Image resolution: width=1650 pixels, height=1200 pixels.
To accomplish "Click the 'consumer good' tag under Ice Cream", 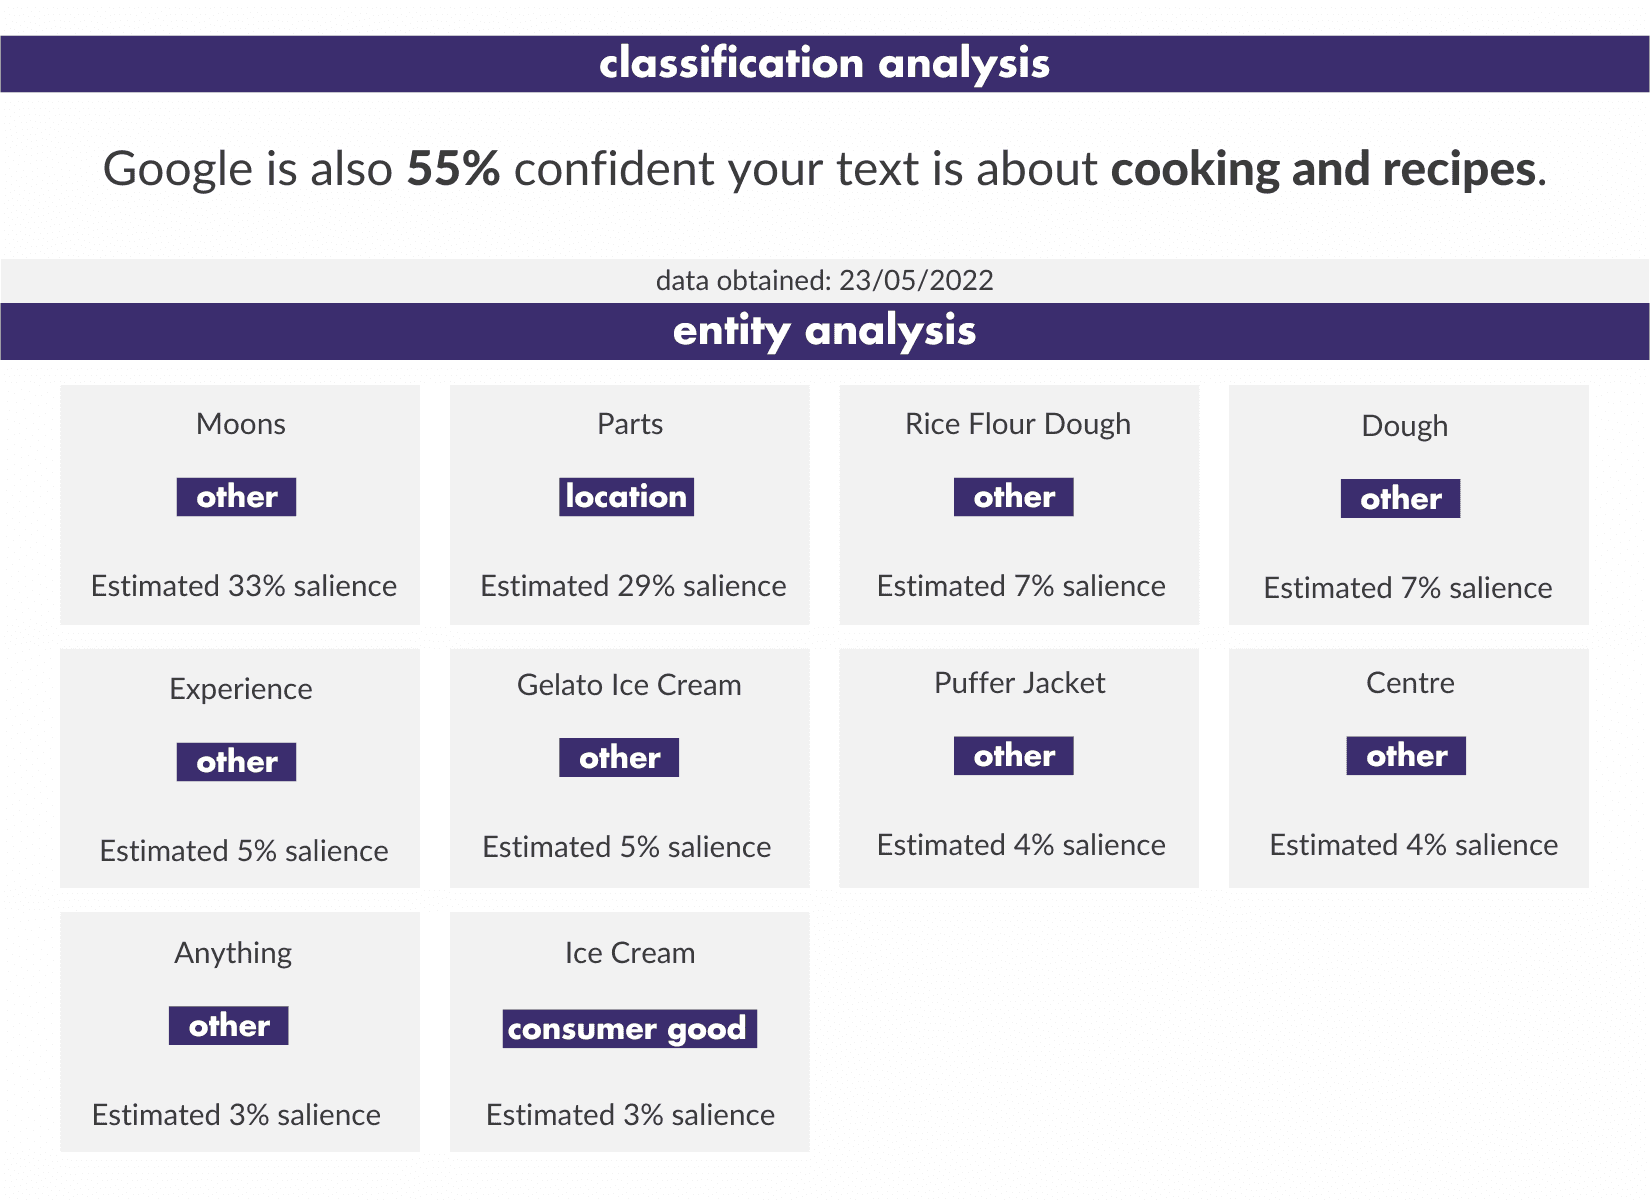I will tap(629, 1029).
